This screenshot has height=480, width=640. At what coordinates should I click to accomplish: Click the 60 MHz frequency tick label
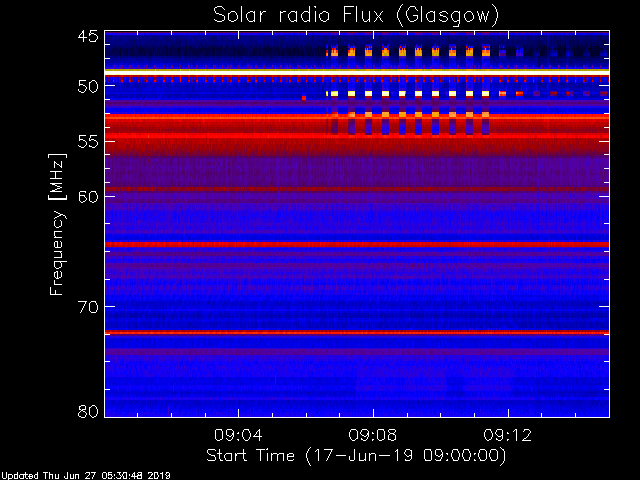(x=87, y=197)
